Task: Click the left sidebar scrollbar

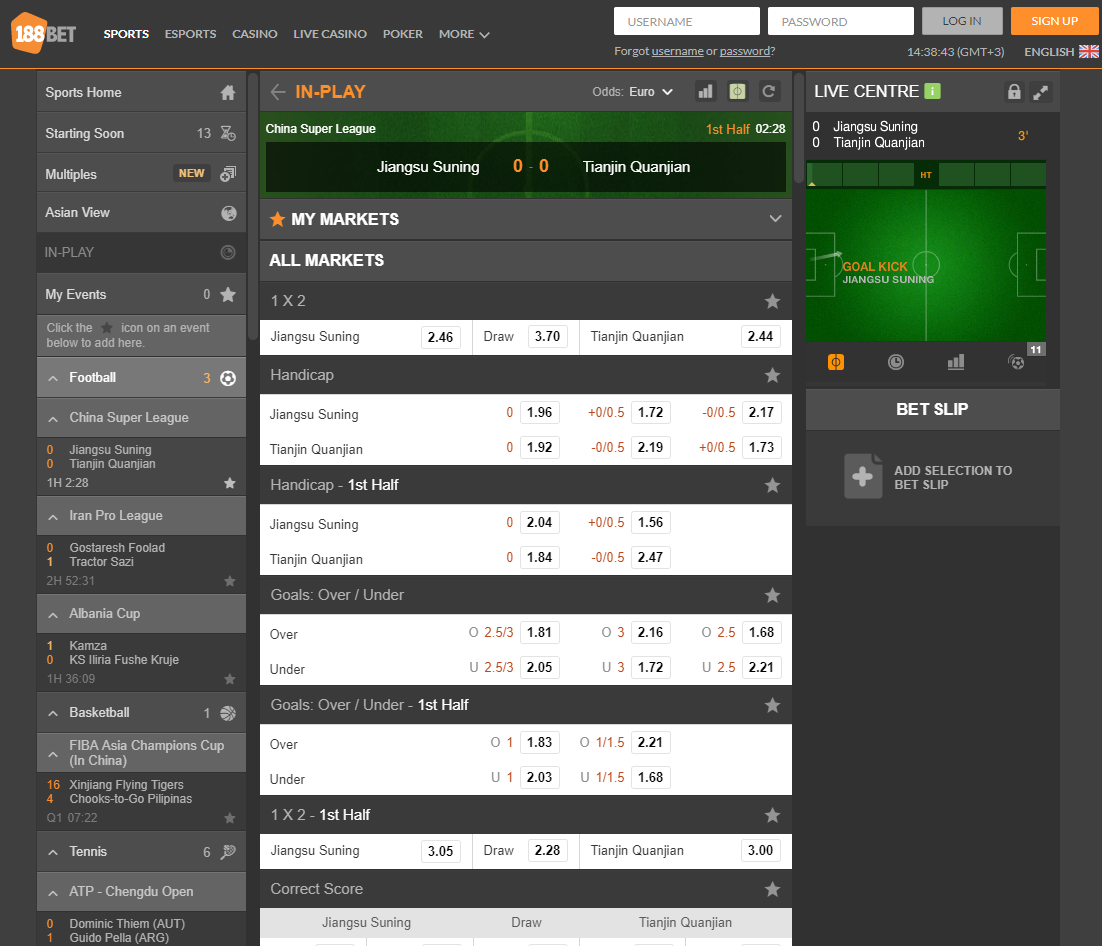Action: pyautogui.click(x=253, y=206)
